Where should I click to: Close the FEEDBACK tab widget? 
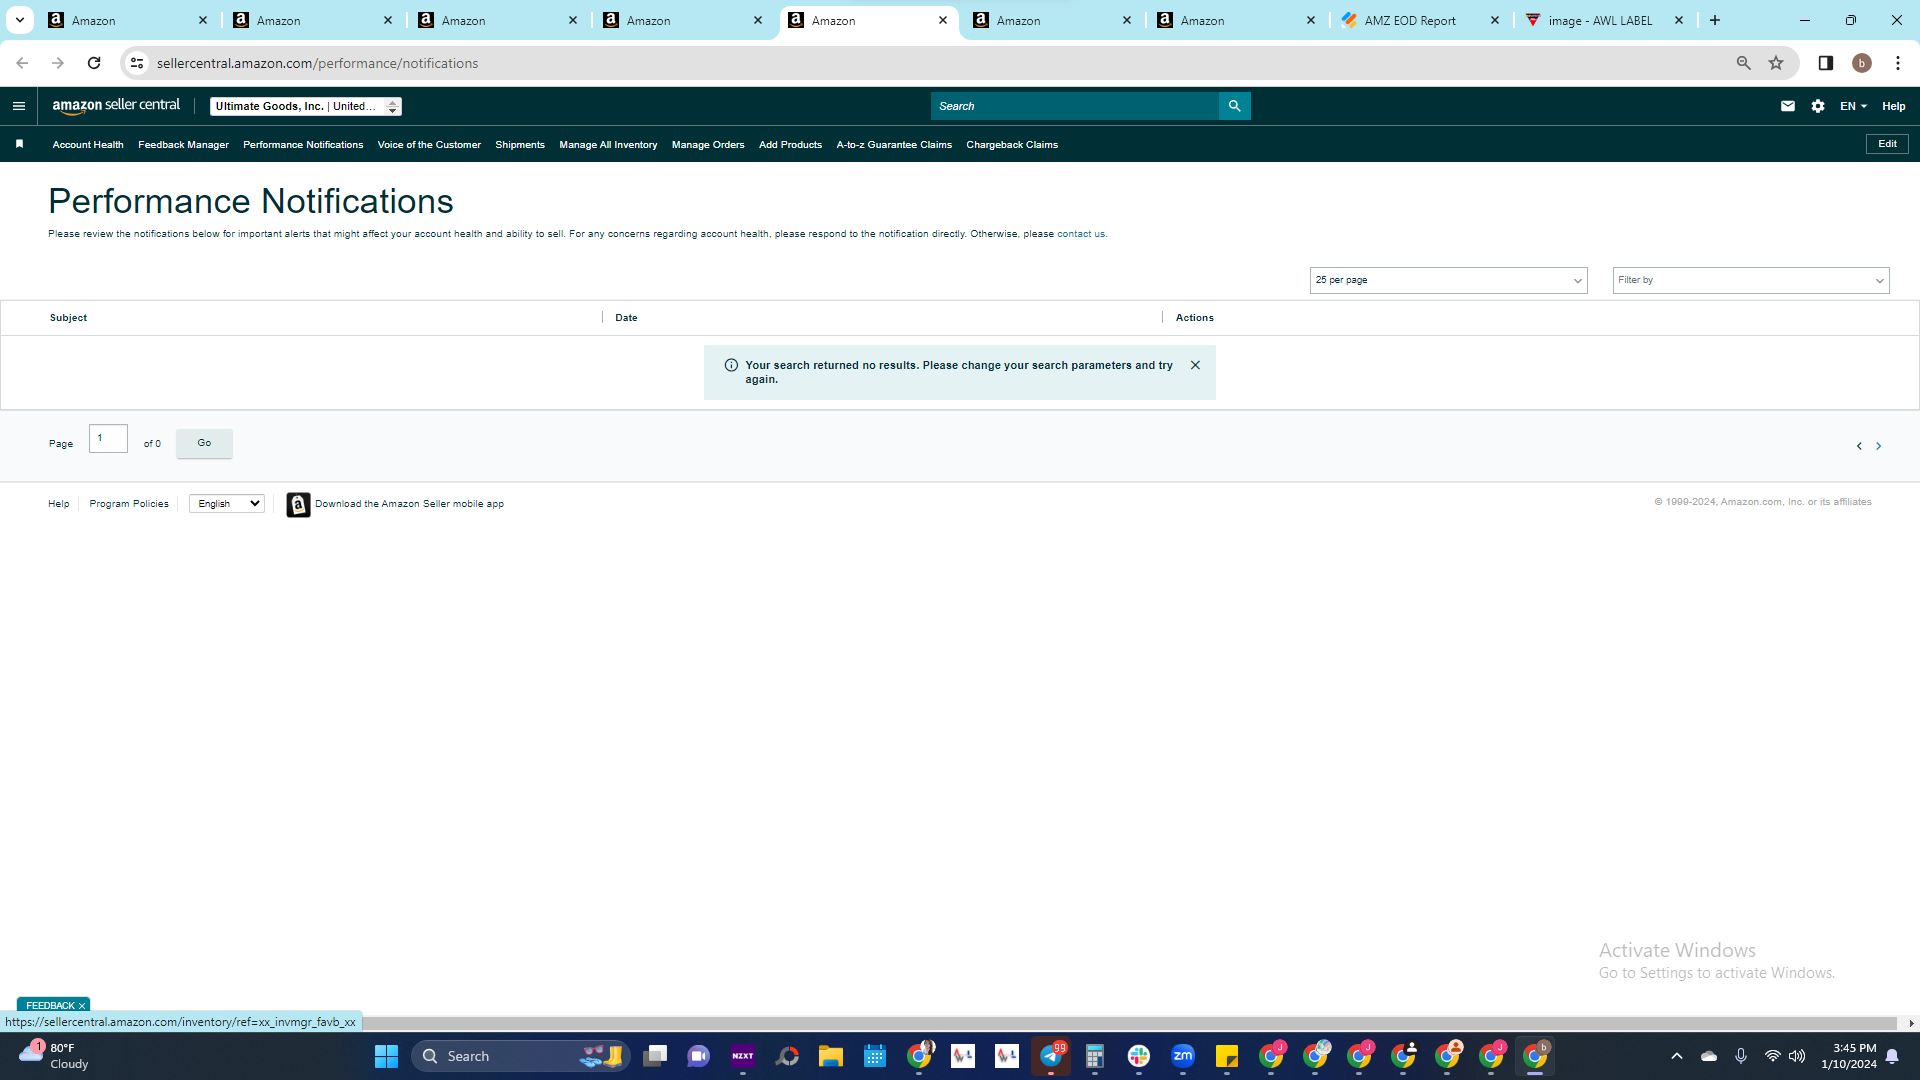tap(82, 1006)
